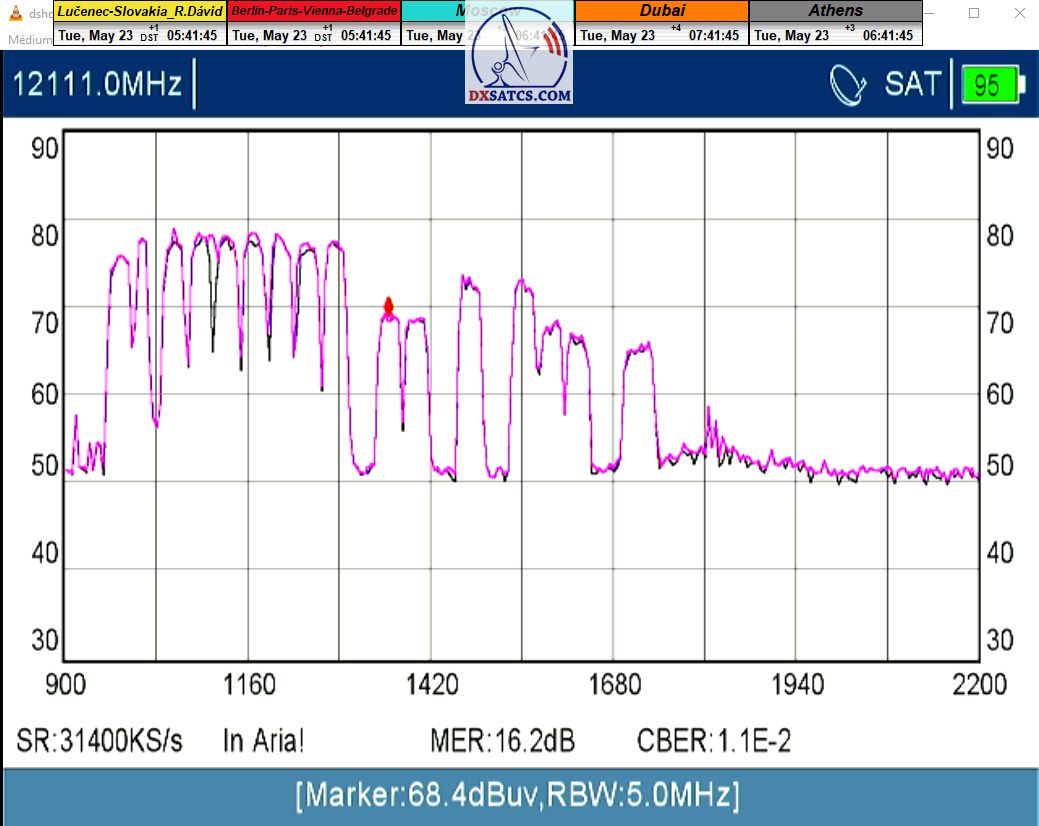Click the SR:31400KS/s symbol rate readout

coord(100,741)
